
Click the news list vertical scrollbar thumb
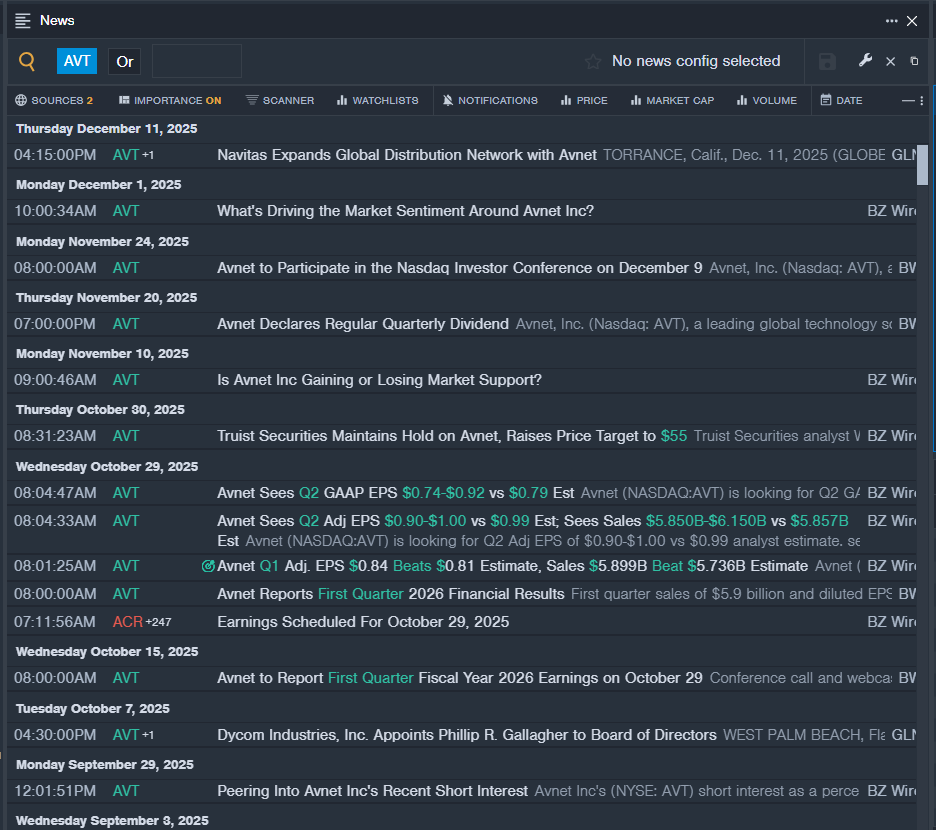[922, 165]
